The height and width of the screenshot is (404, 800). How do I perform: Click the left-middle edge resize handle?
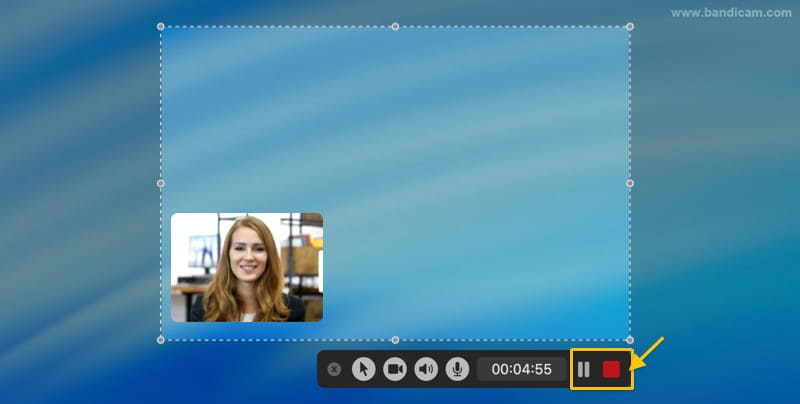[x=161, y=183]
